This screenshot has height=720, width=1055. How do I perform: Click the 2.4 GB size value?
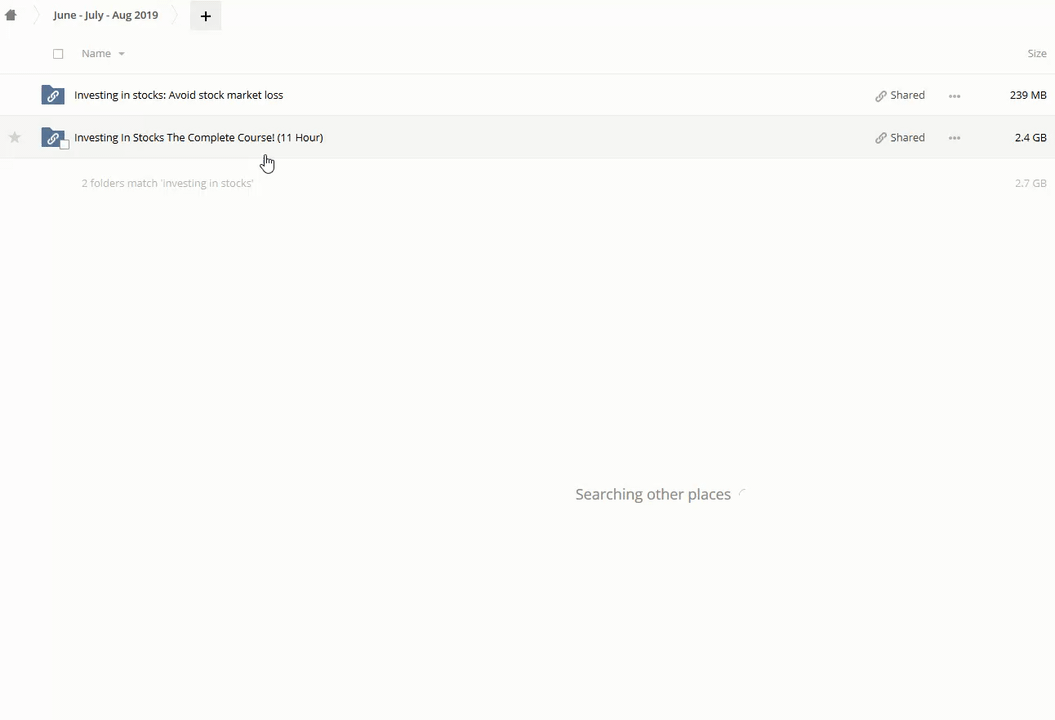pyautogui.click(x=1030, y=138)
